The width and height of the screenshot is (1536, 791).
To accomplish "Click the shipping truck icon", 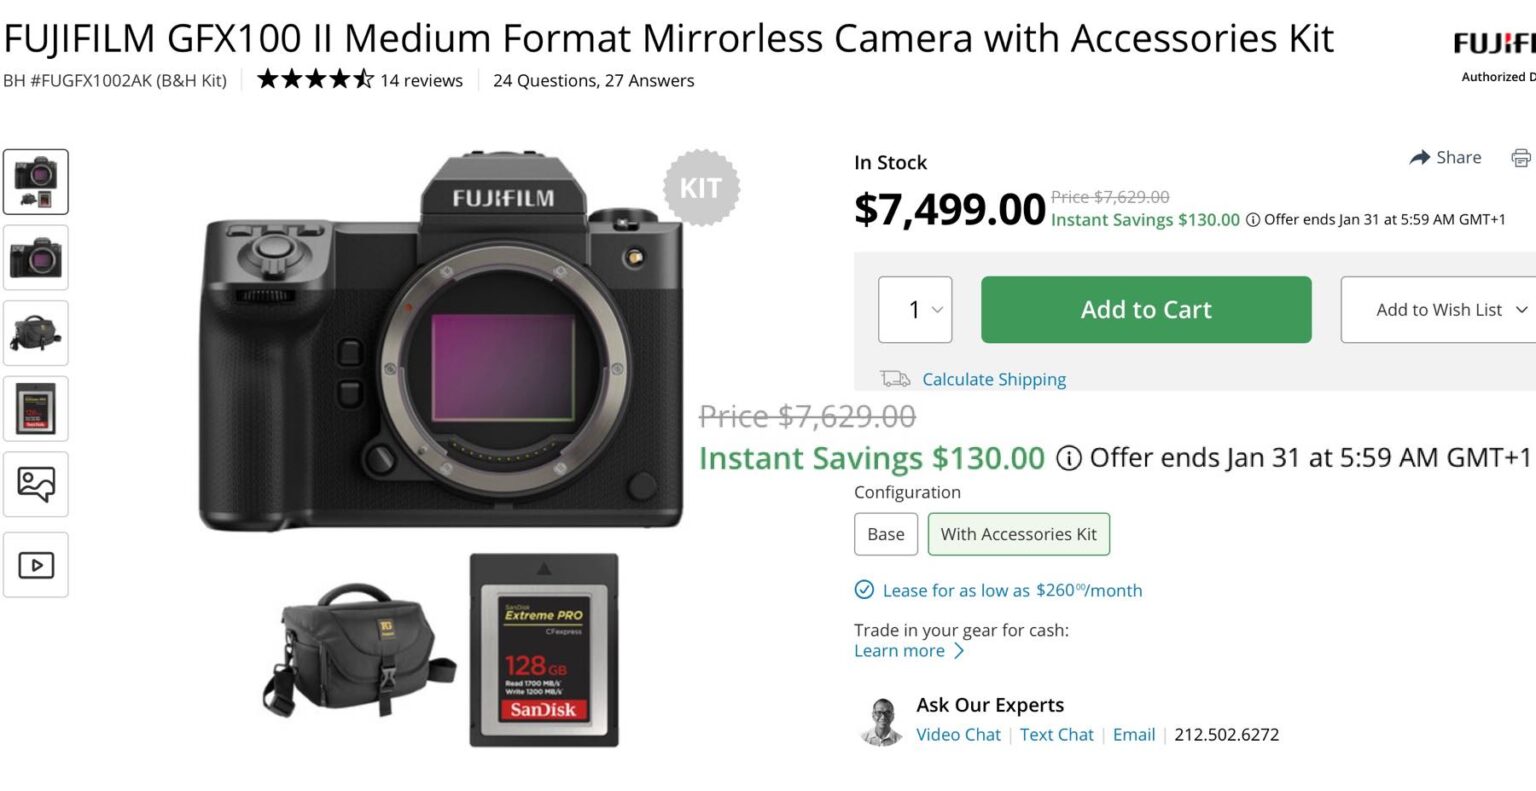I will 895,379.
